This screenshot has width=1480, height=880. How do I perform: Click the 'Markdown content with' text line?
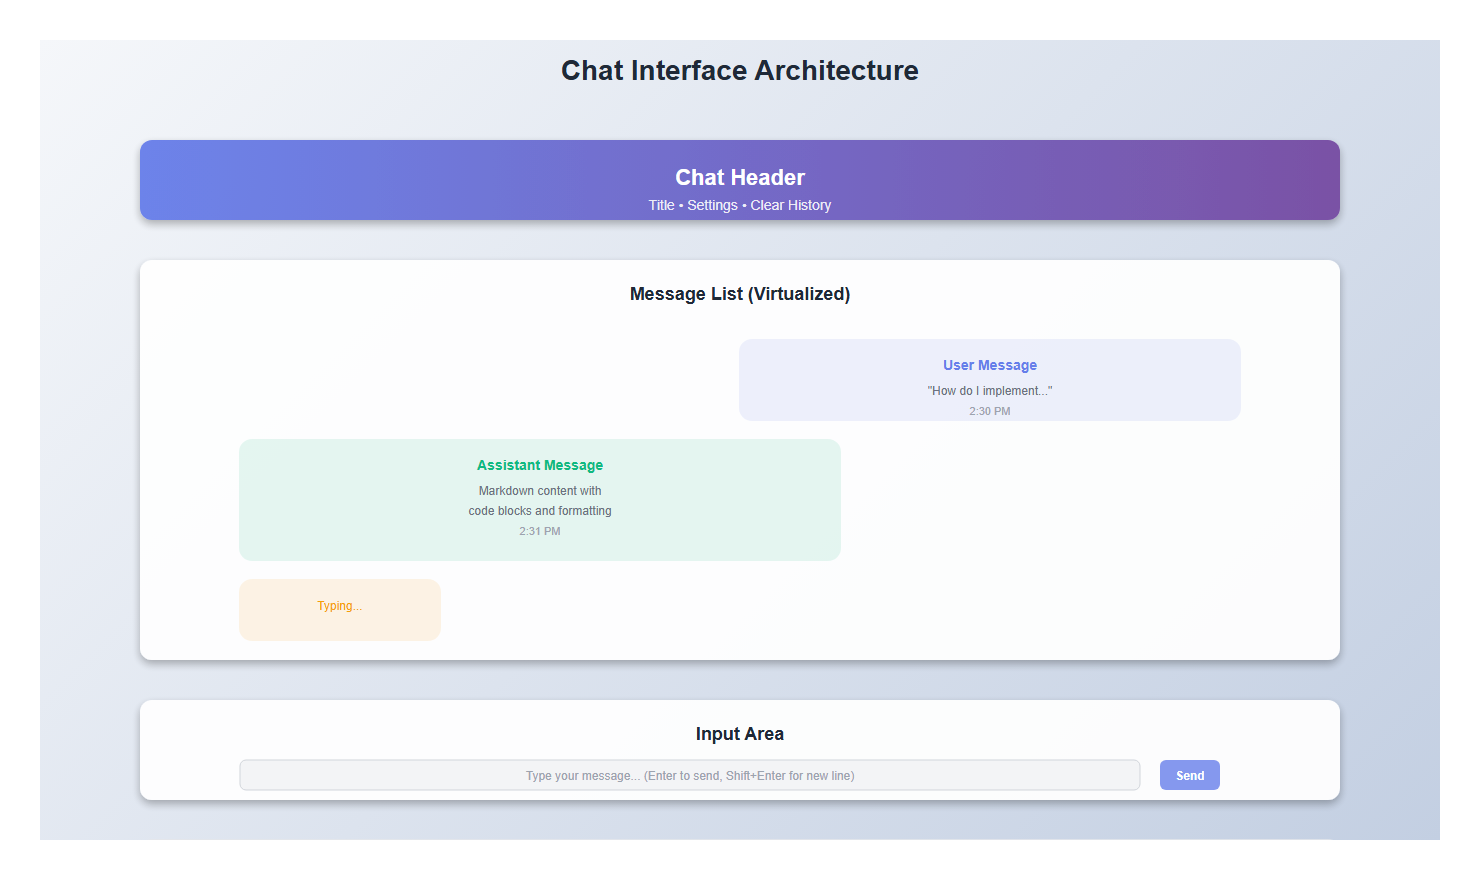539,491
